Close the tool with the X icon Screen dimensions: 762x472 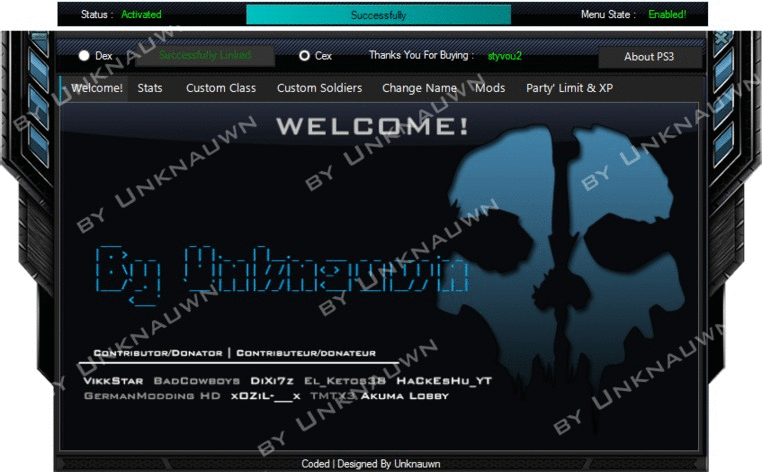click(722, 39)
